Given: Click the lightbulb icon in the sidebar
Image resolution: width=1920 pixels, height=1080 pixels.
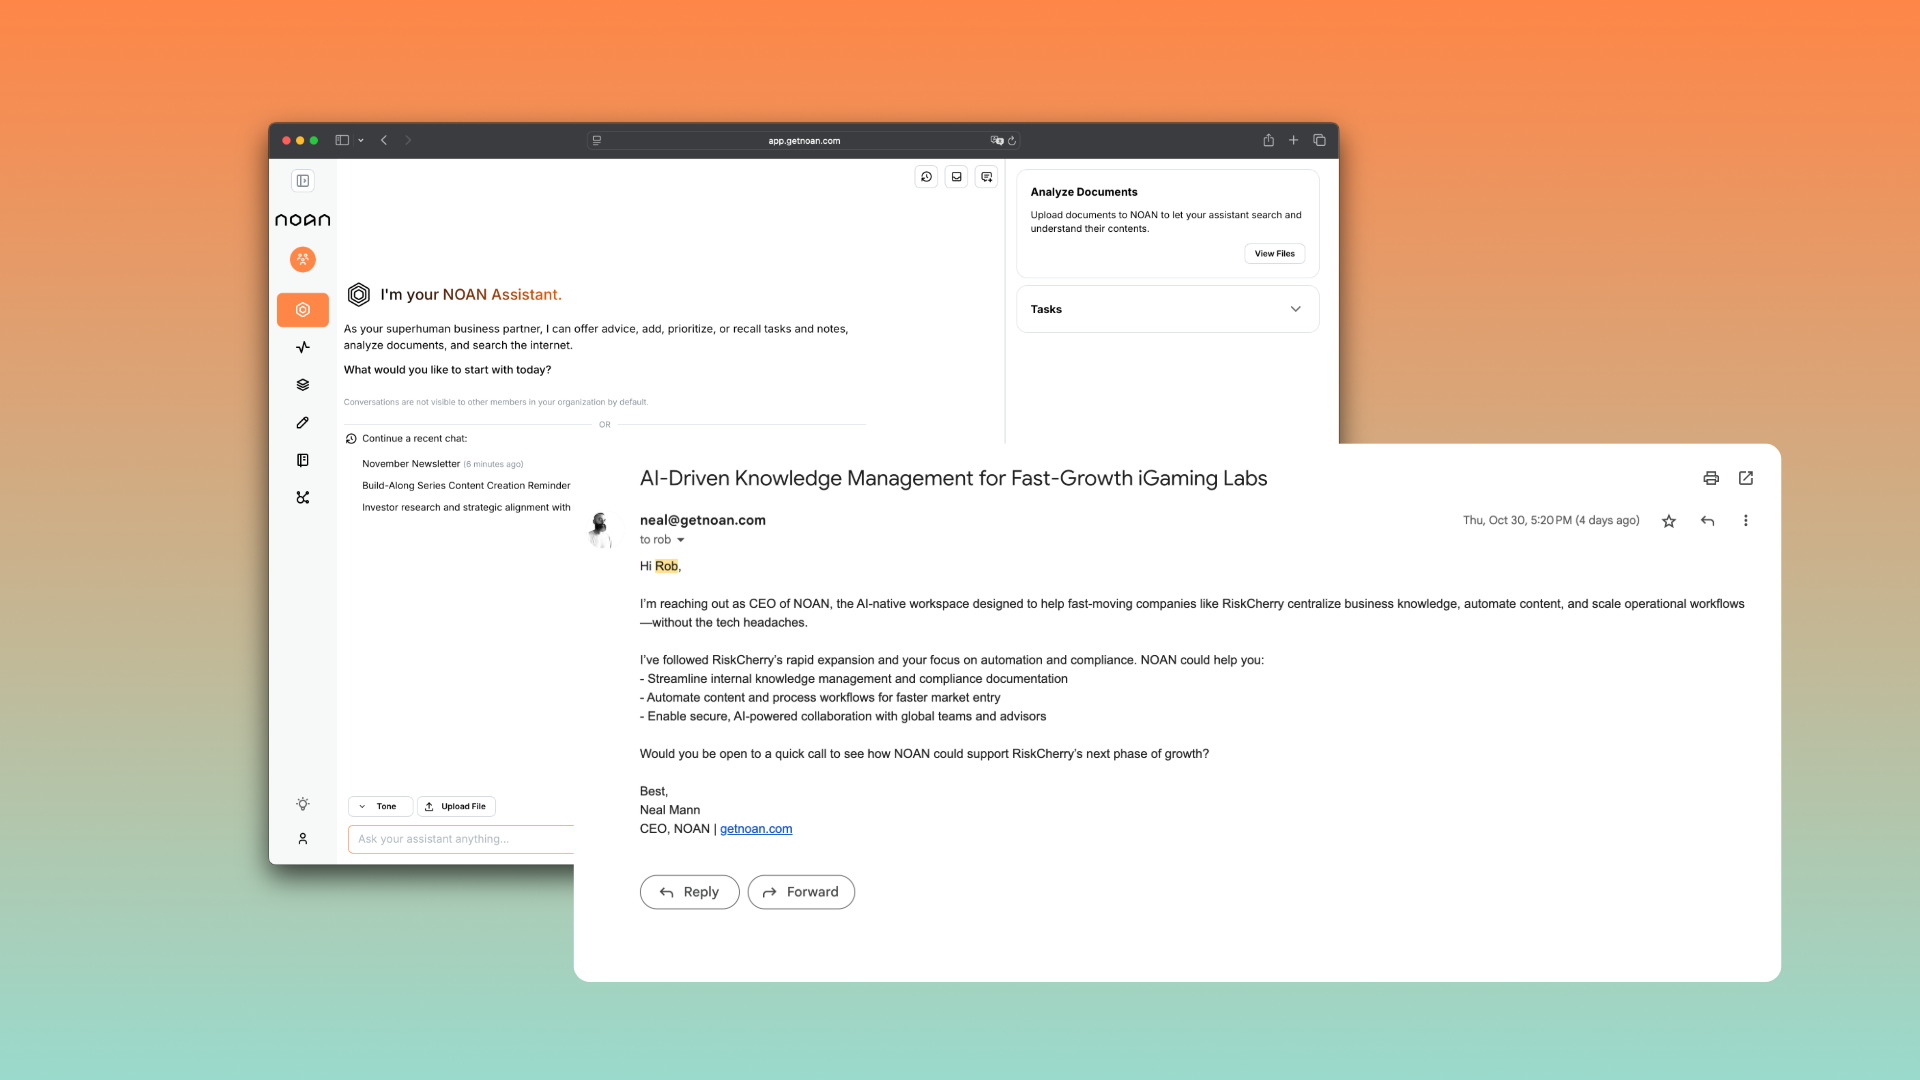Looking at the screenshot, I should click(x=302, y=804).
